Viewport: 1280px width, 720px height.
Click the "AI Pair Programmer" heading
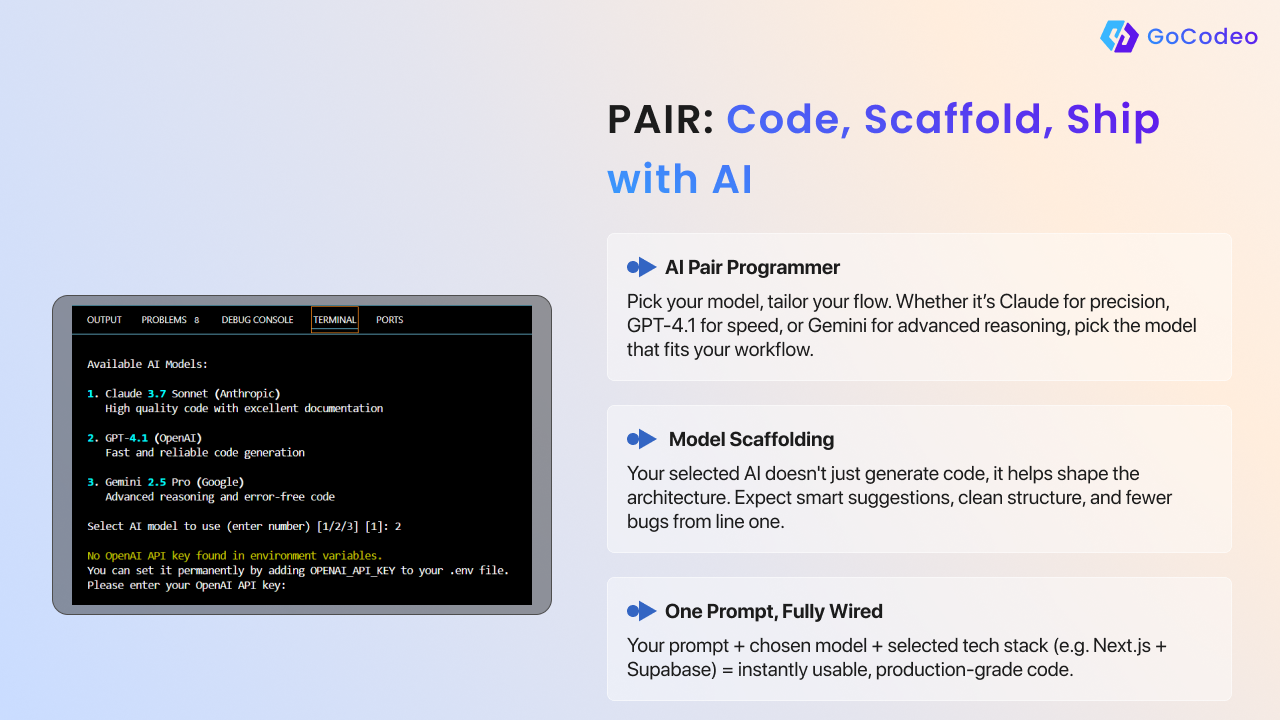(752, 267)
